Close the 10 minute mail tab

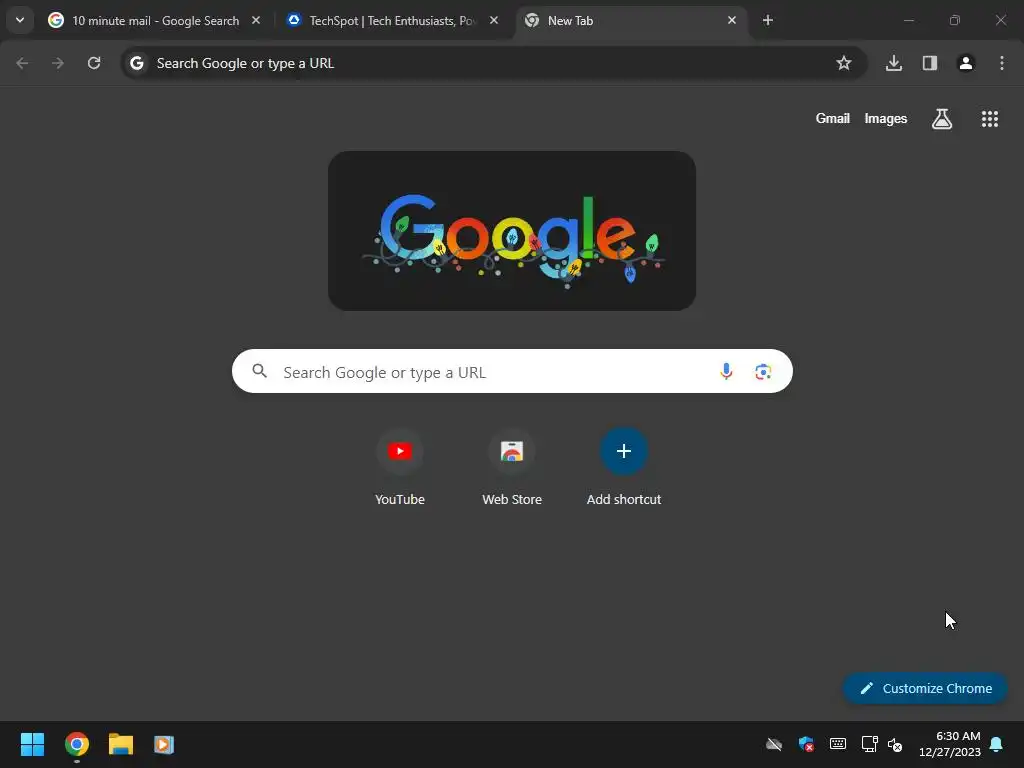point(256,21)
